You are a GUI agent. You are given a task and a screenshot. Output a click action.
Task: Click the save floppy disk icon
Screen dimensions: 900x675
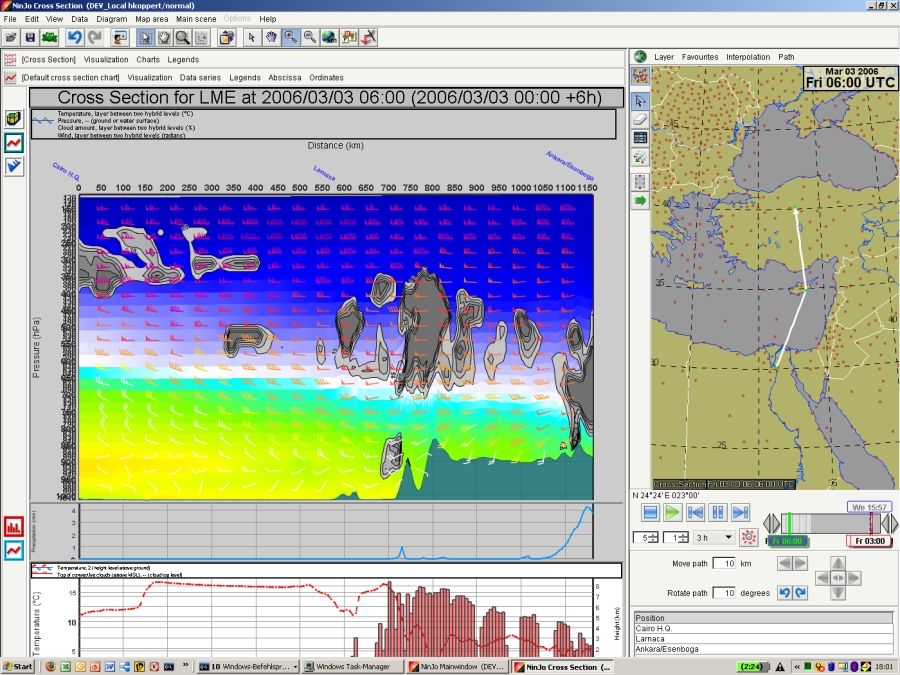click(30, 38)
